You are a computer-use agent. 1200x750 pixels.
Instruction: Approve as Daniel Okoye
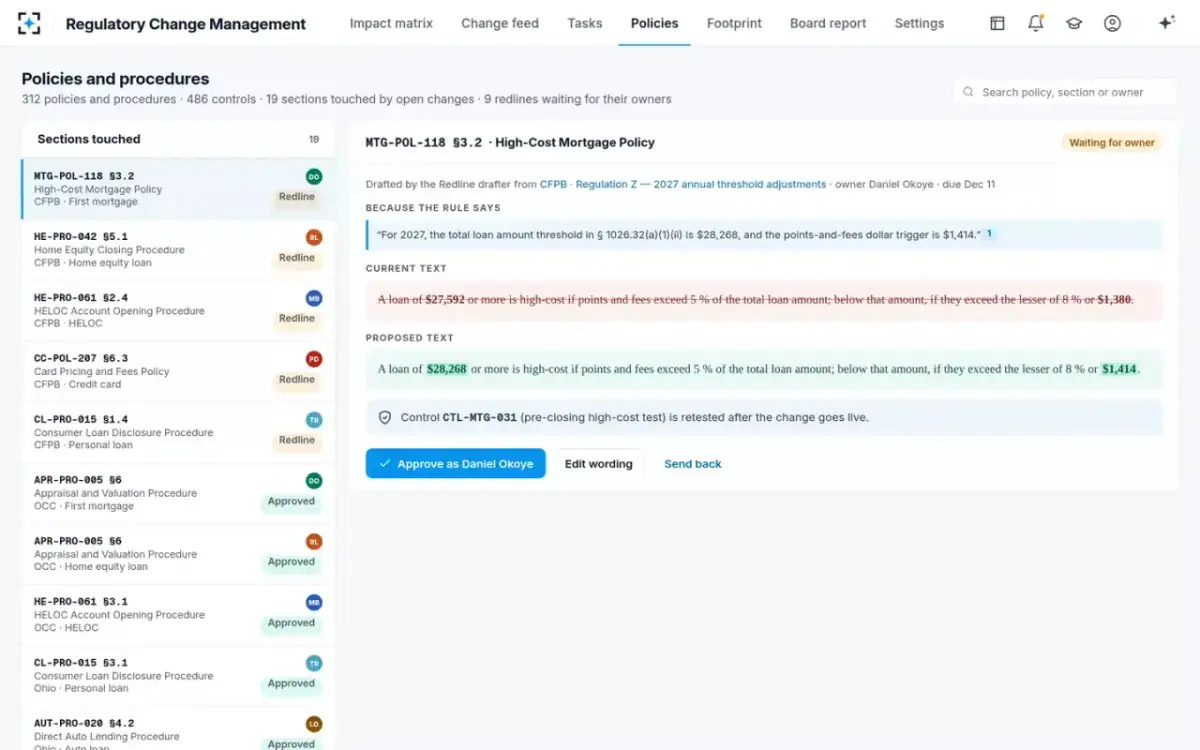456,464
